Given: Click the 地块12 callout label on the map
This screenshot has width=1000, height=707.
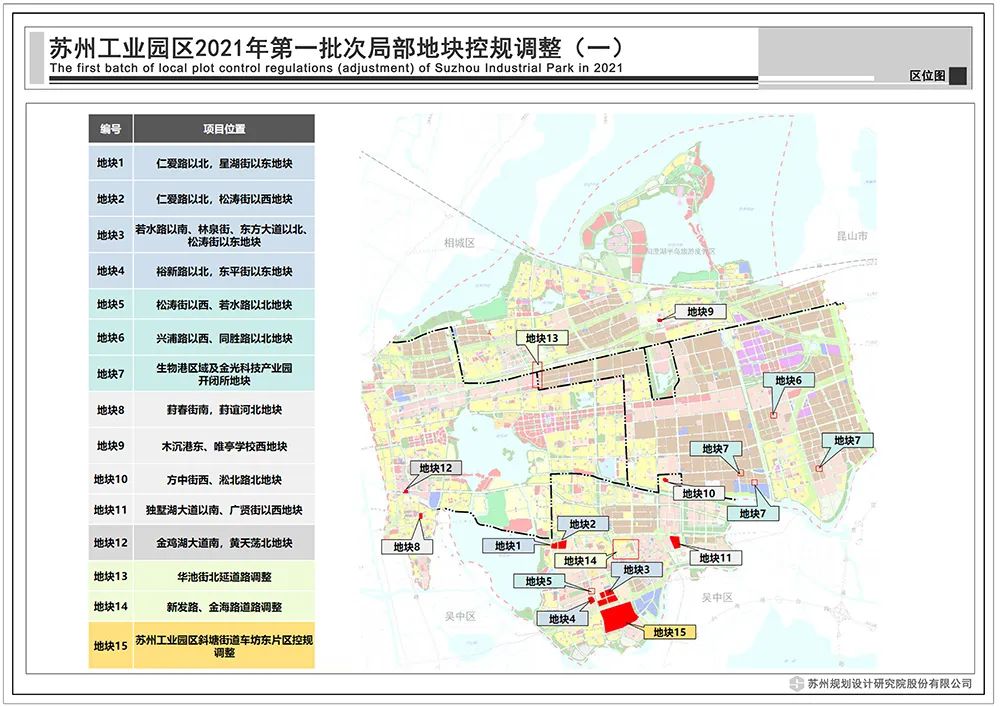Looking at the screenshot, I should tap(436, 468).
